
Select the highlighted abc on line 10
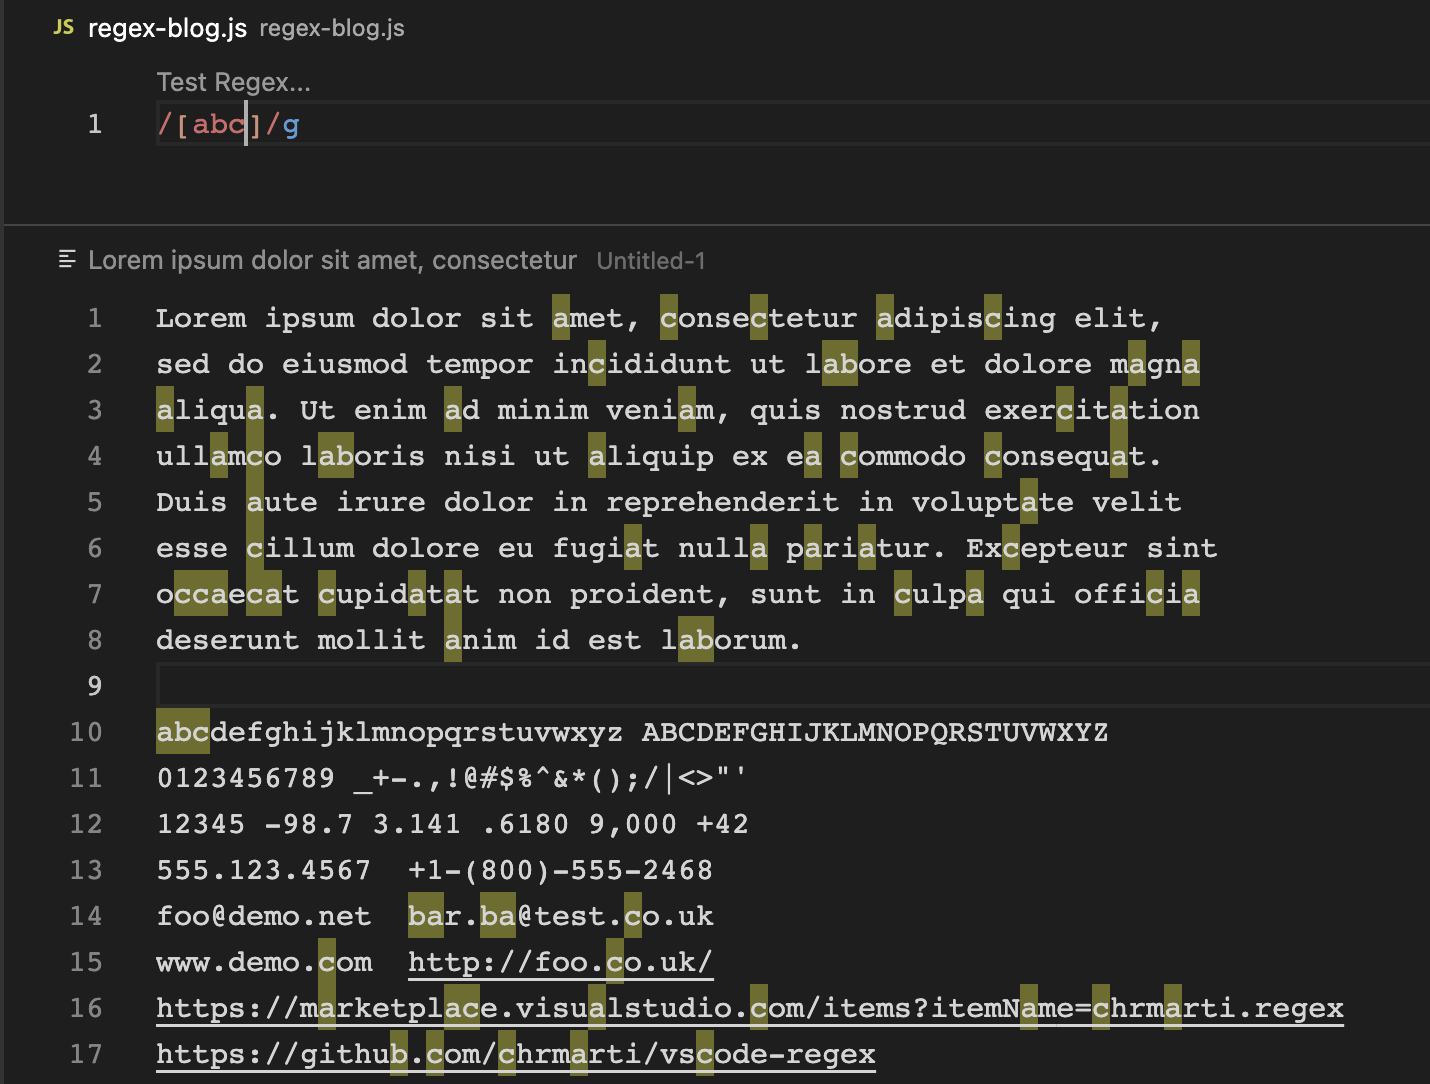[182, 732]
